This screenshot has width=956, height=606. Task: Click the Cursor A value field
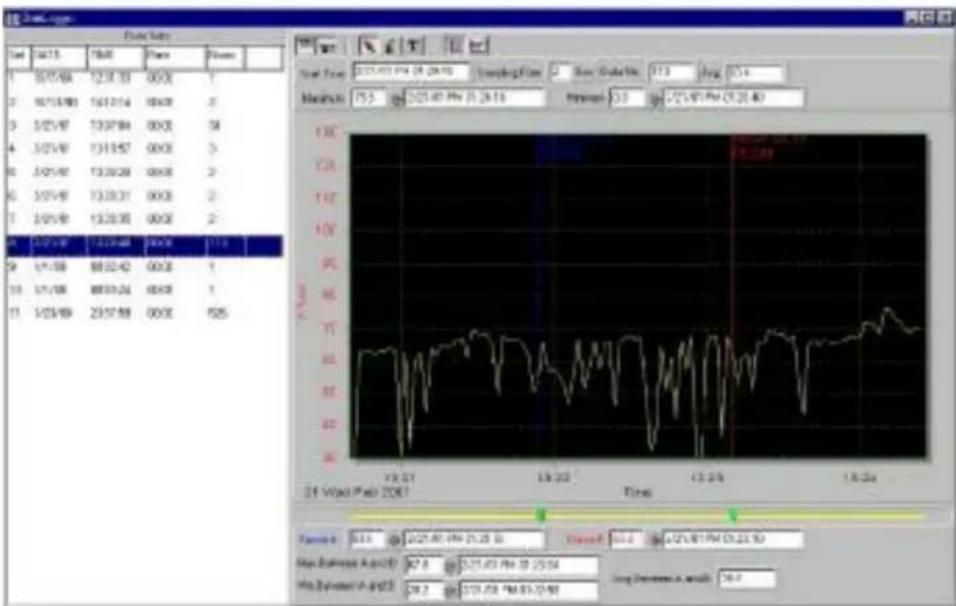click(x=368, y=539)
